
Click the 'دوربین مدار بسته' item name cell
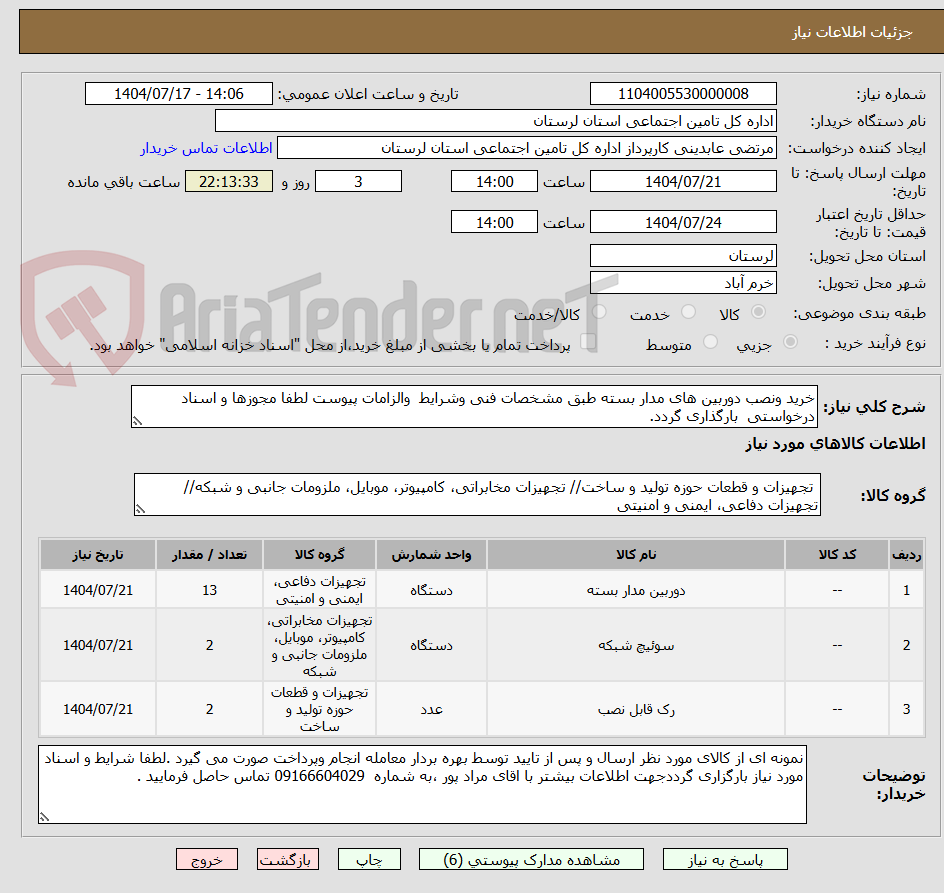pos(636,590)
